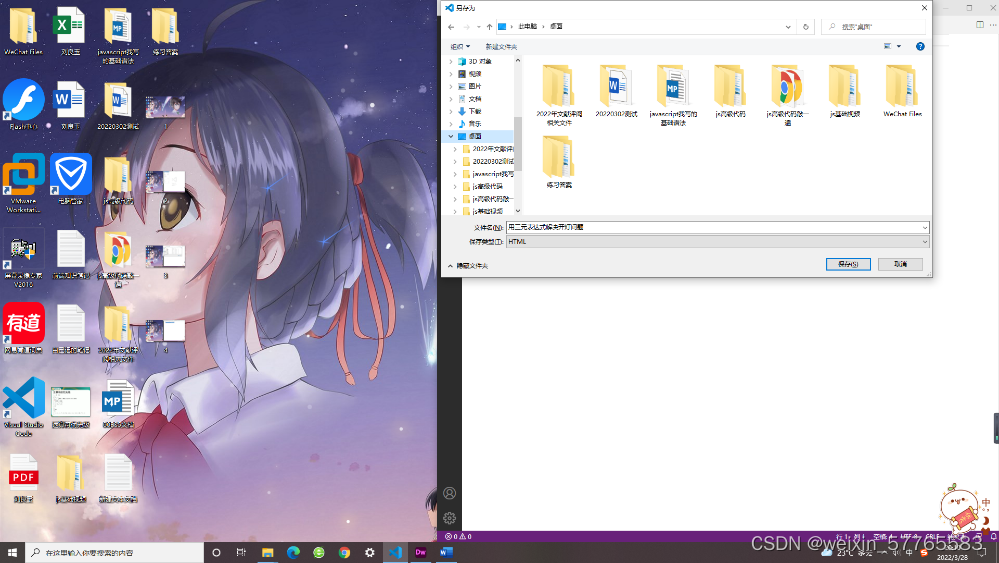This screenshot has width=999, height=563.
Task: Select 视频 in the navigation tree
Action: (475, 74)
